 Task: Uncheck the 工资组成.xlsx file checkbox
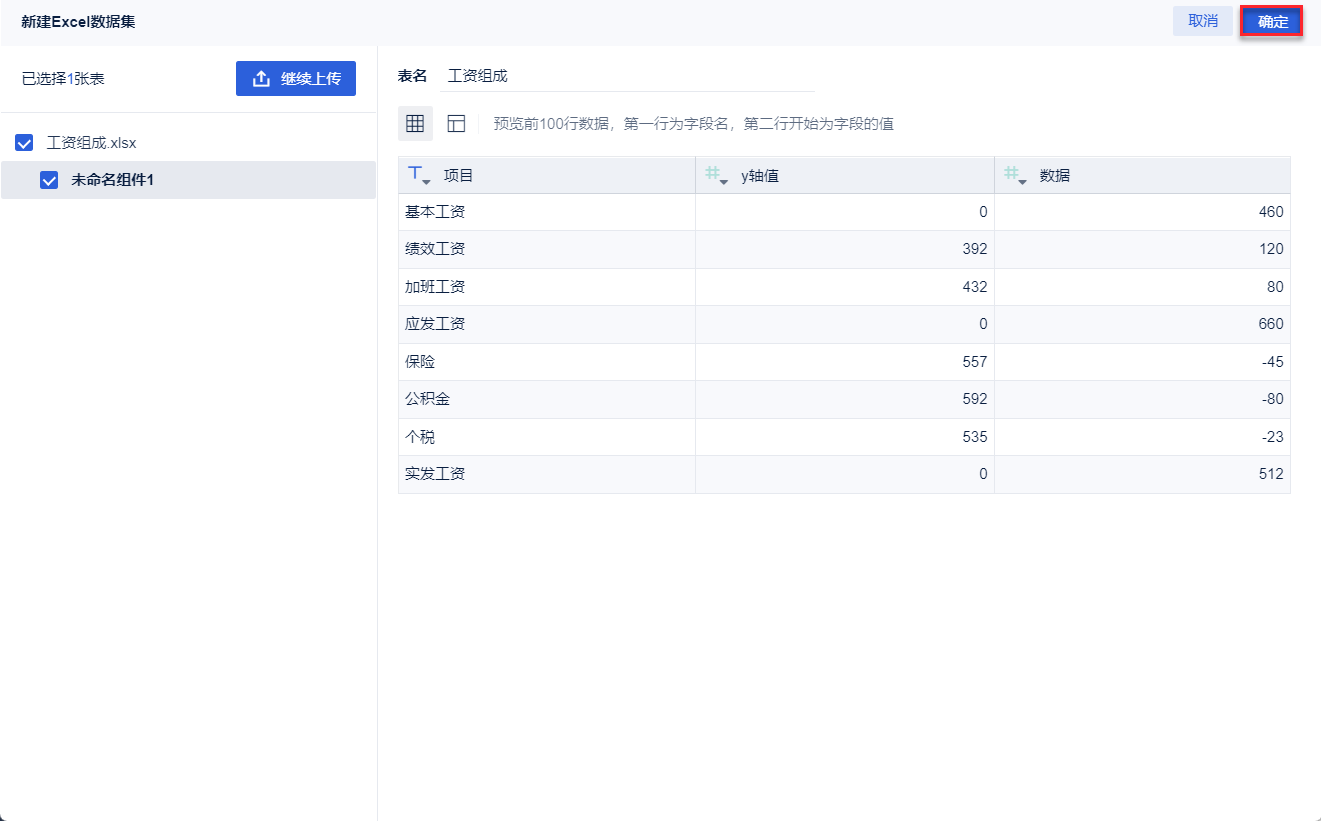[x=25, y=143]
